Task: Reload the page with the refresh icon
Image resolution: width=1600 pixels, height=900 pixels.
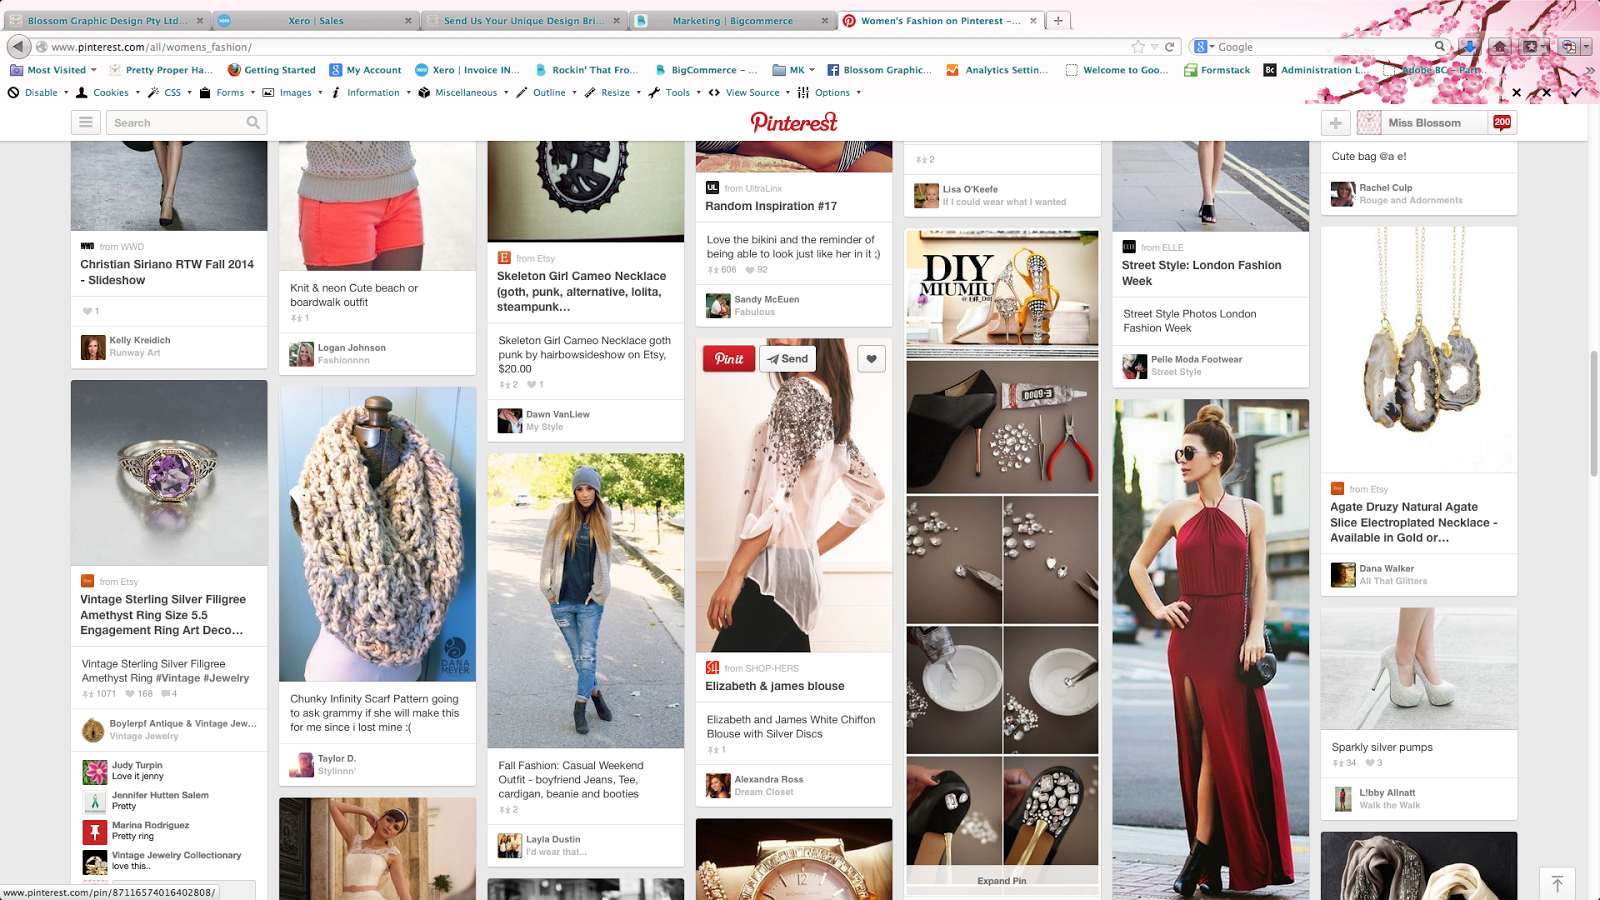Action: (x=1169, y=47)
